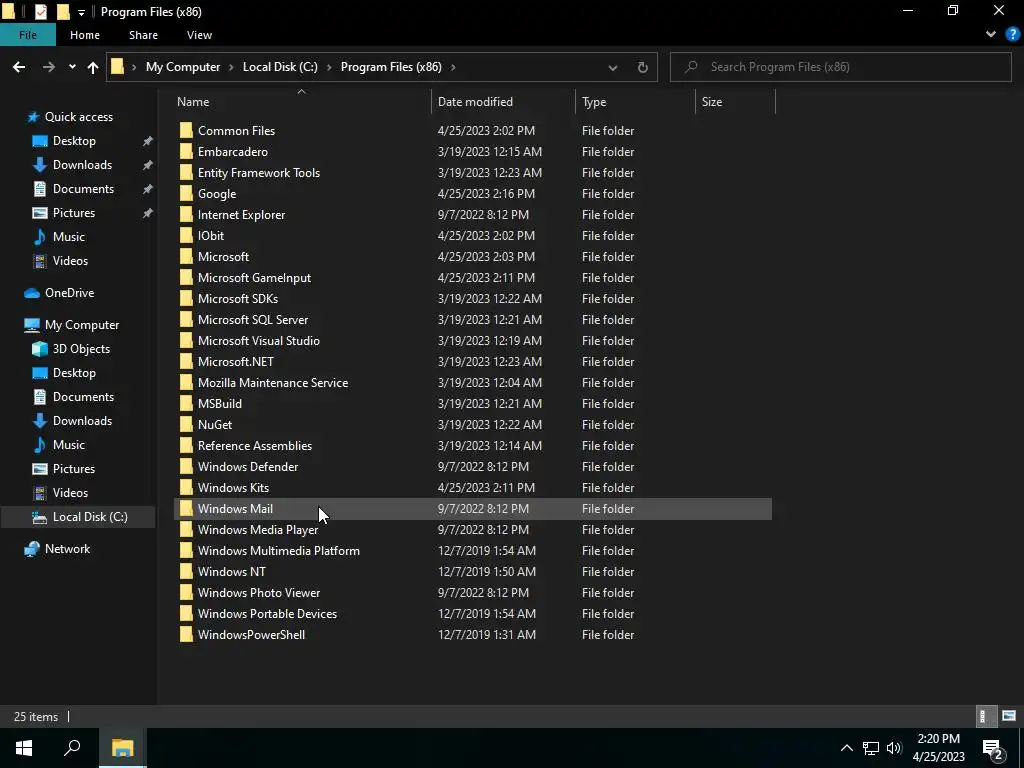Screen dimensions: 1024x768
Task: Select the Internet Explorer folder icon
Action: 186,215
